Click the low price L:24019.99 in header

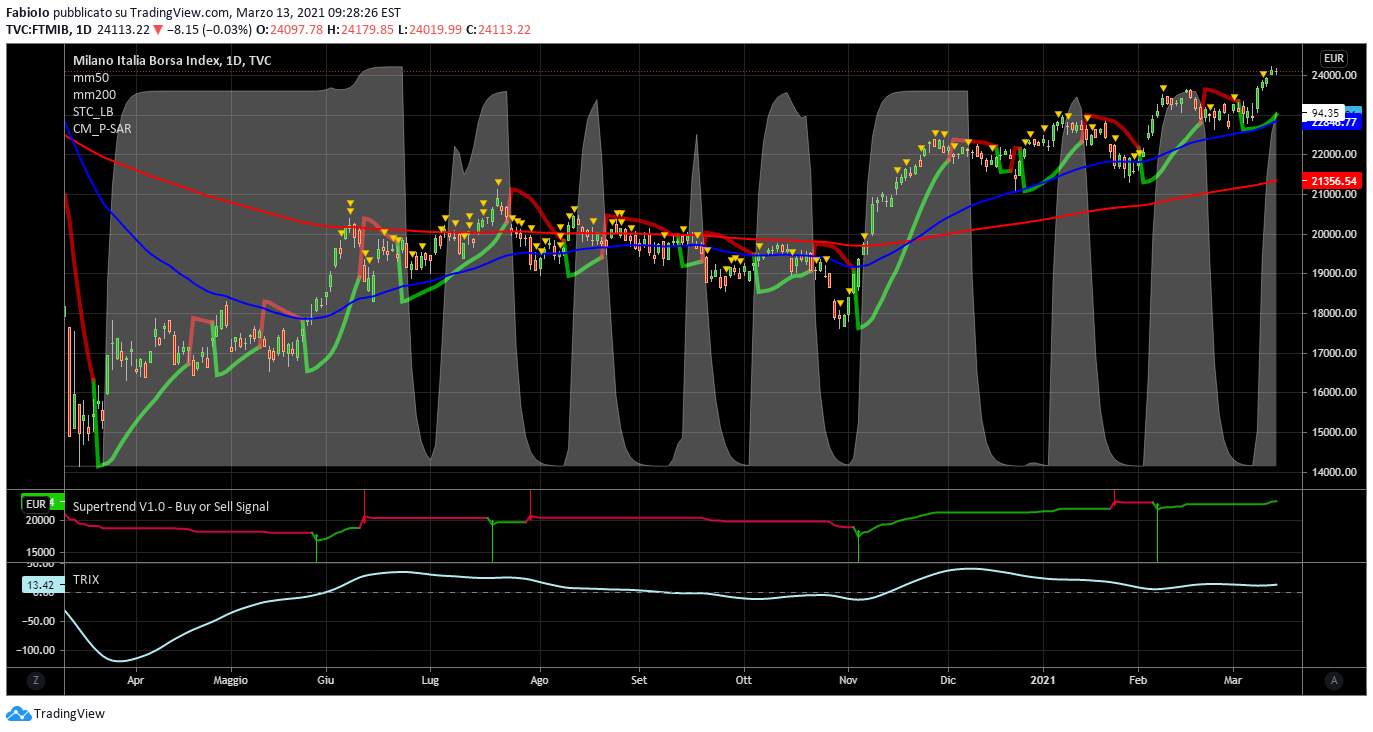click(x=429, y=30)
